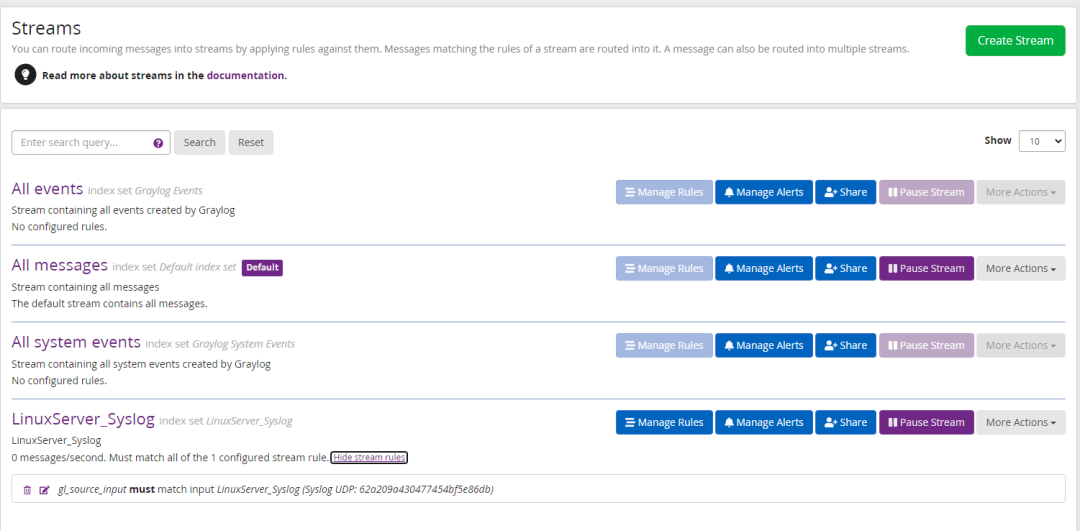This screenshot has width=1080, height=531.
Task: Delete the gl_source_input stream rule trash icon
Action: click(x=28, y=490)
